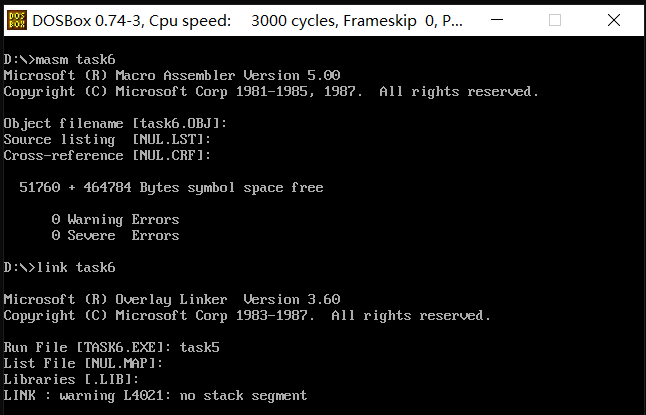646x415 pixels.
Task: Click the Macro Assembler Version 5.00 line
Action: coord(172,75)
